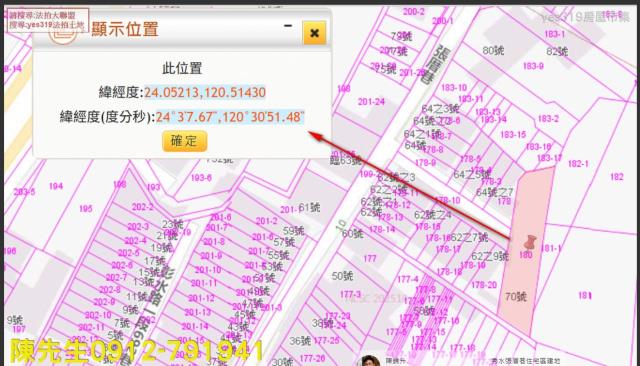Click parcel label 183-15
Viewport: 640px width, 366px height.
pos(513,135)
